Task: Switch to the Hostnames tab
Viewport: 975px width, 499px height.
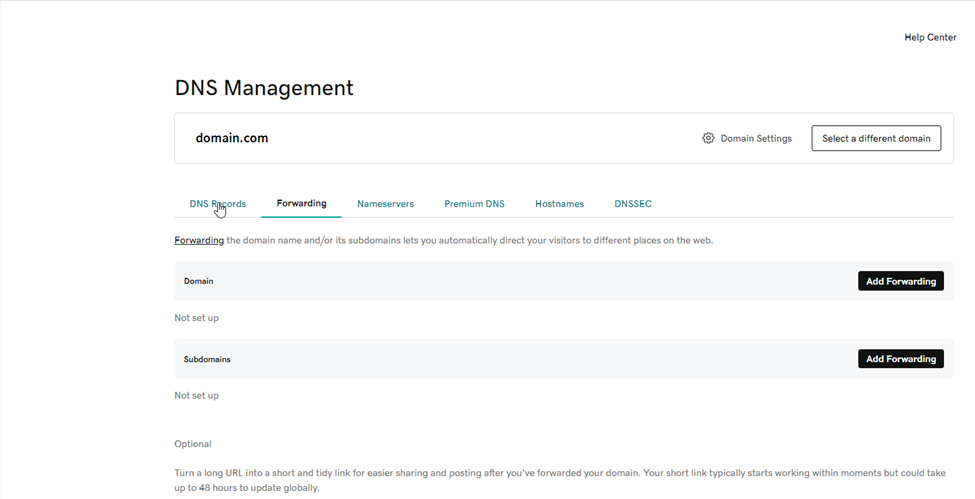Action: [x=559, y=204]
